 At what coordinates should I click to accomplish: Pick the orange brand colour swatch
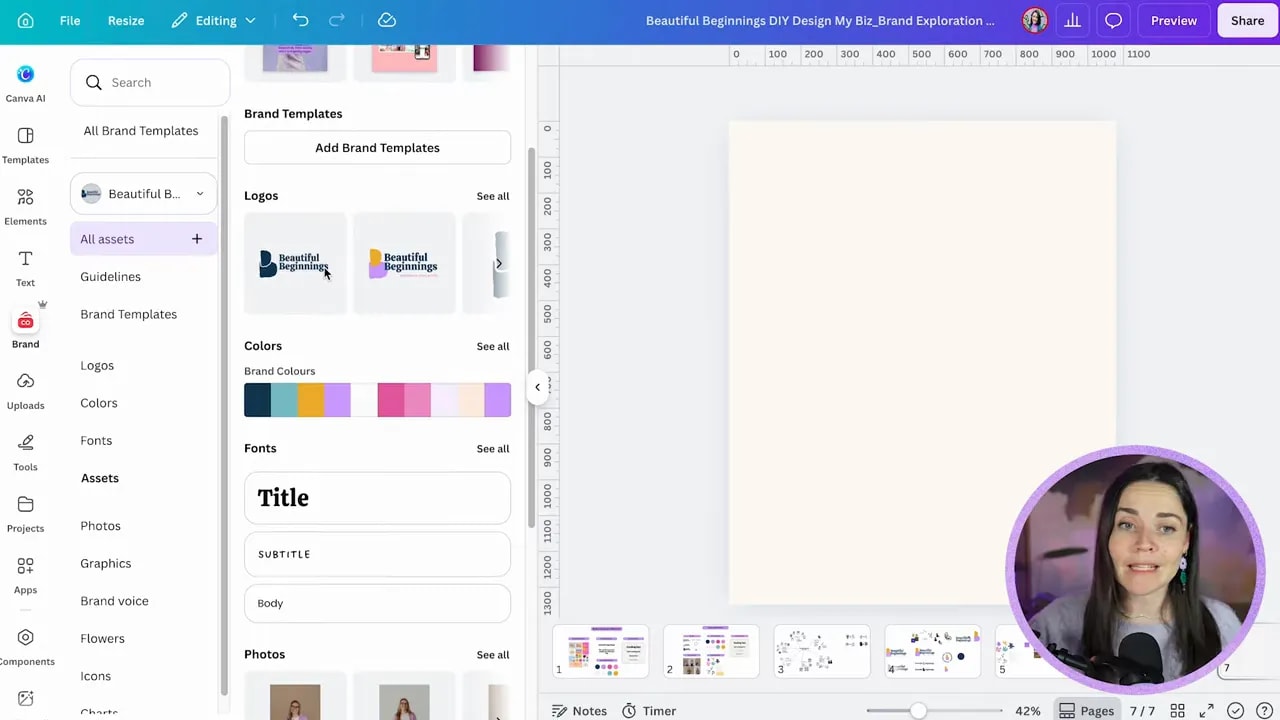311,400
